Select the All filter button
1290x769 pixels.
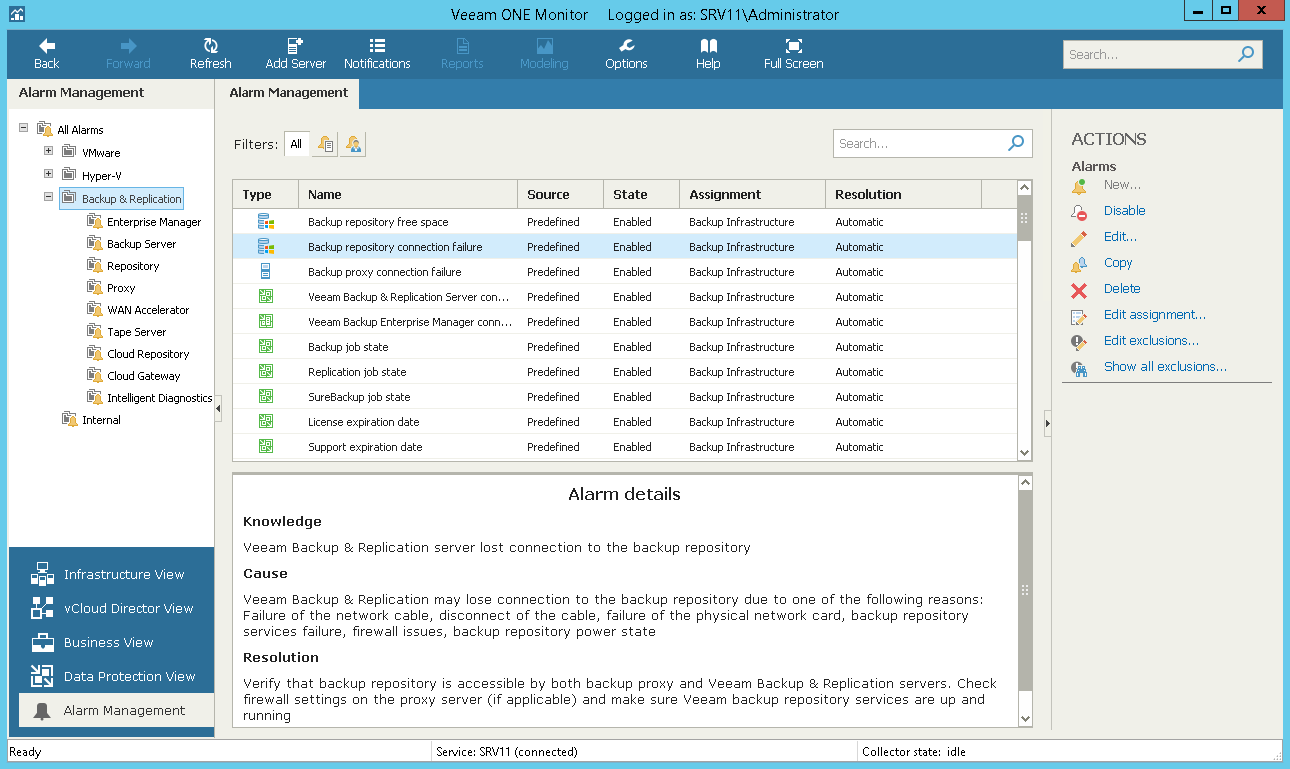[296, 144]
